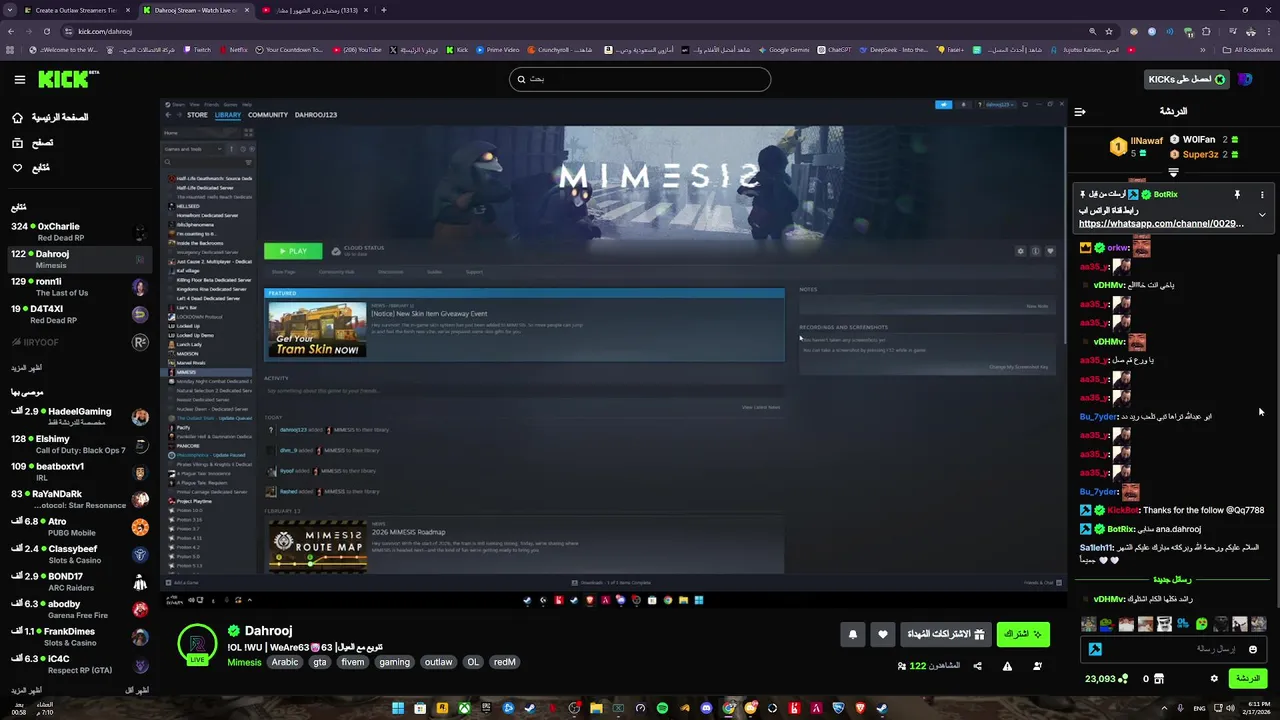Select the outlaw tag

coord(438,662)
